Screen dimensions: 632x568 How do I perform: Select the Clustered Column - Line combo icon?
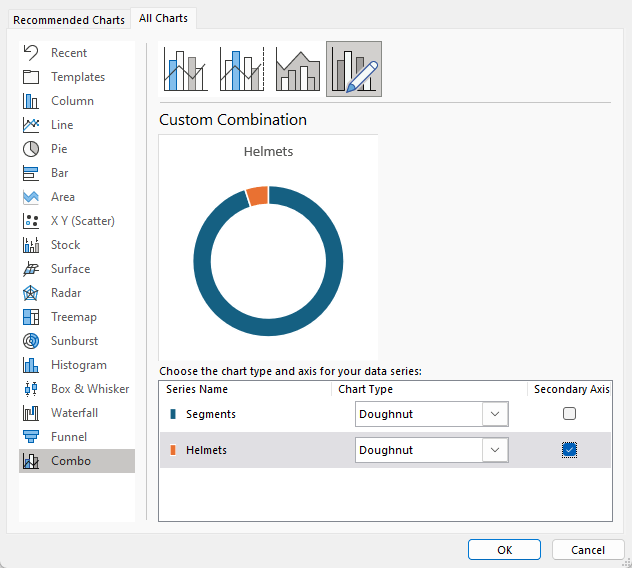click(x=186, y=69)
